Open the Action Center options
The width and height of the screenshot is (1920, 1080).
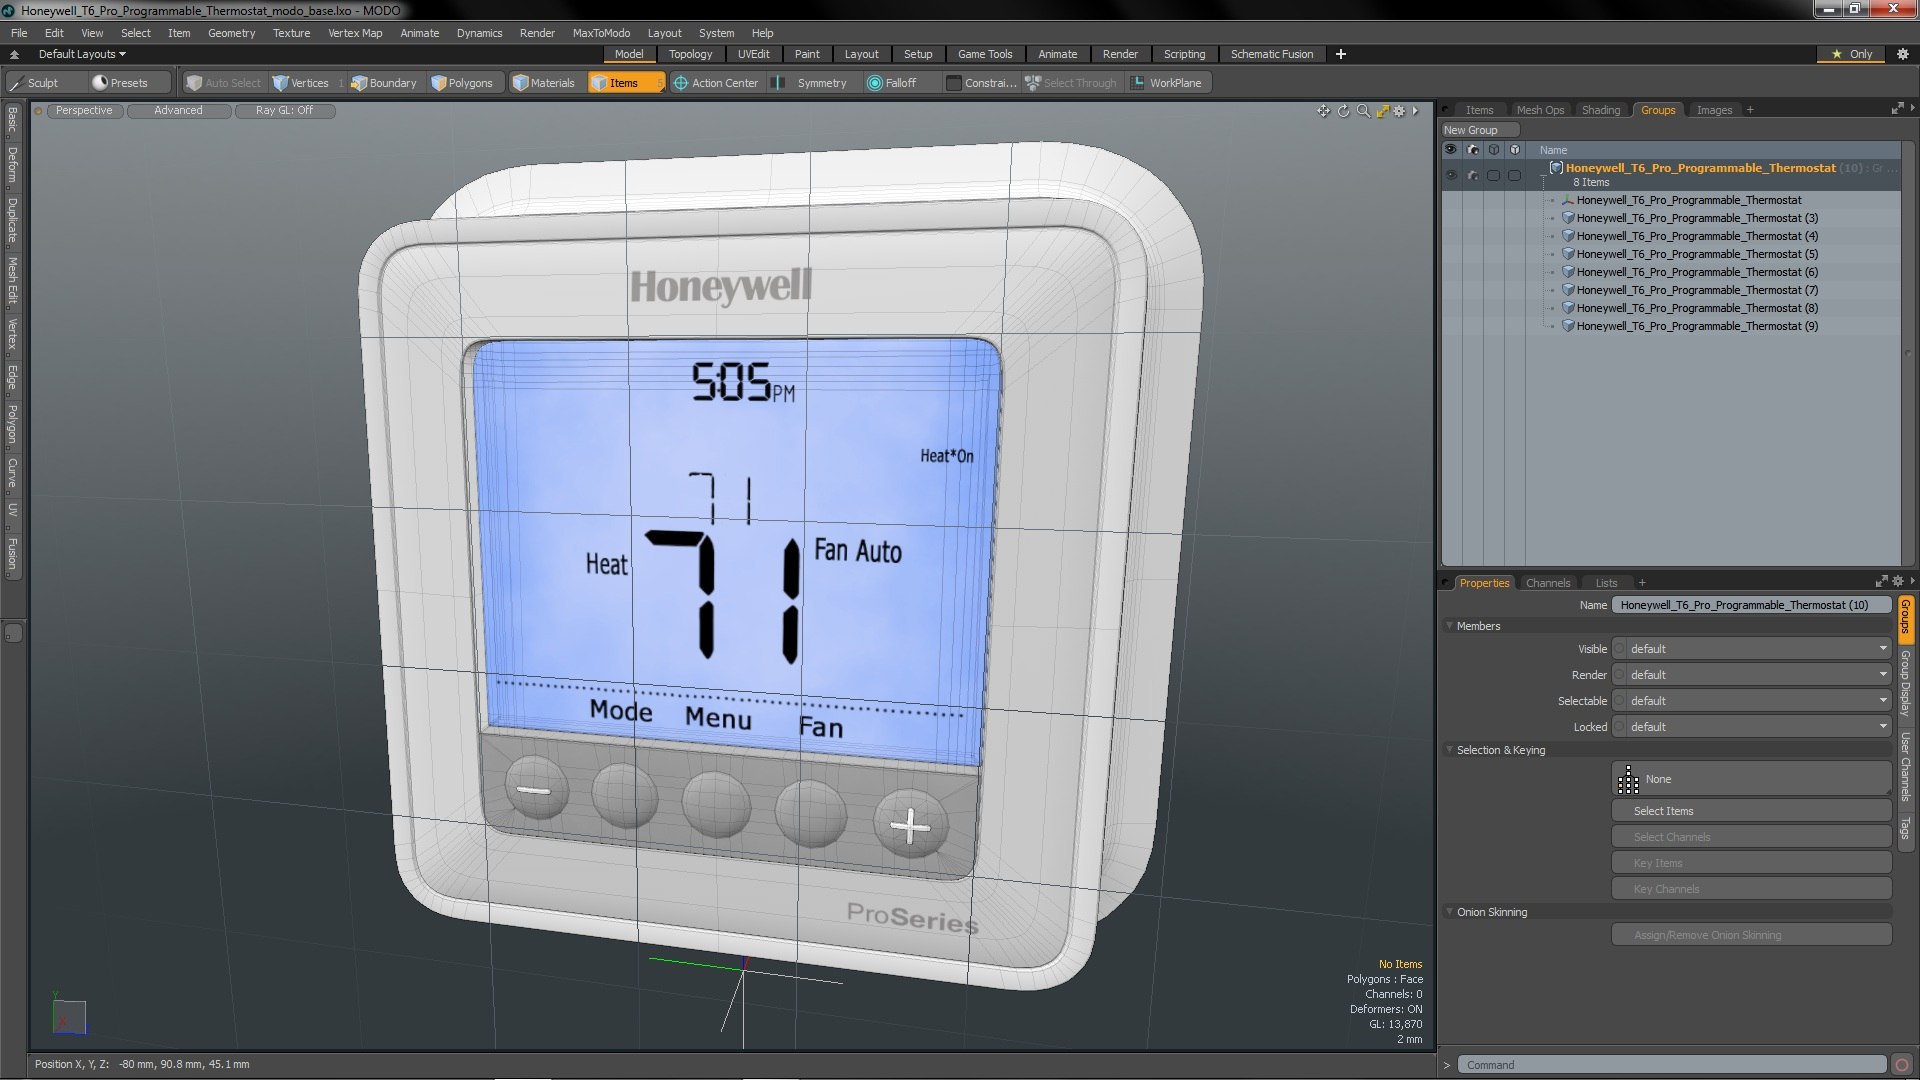click(x=716, y=83)
